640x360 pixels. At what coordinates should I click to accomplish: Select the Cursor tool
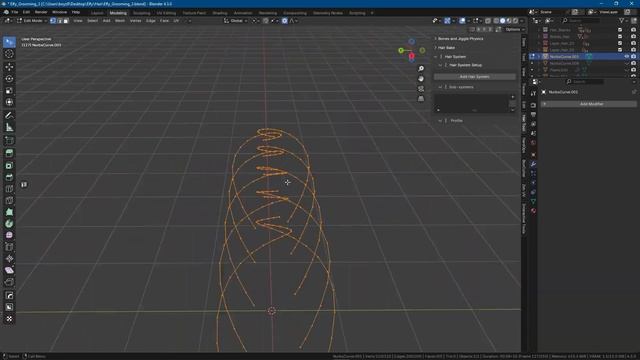9,54
